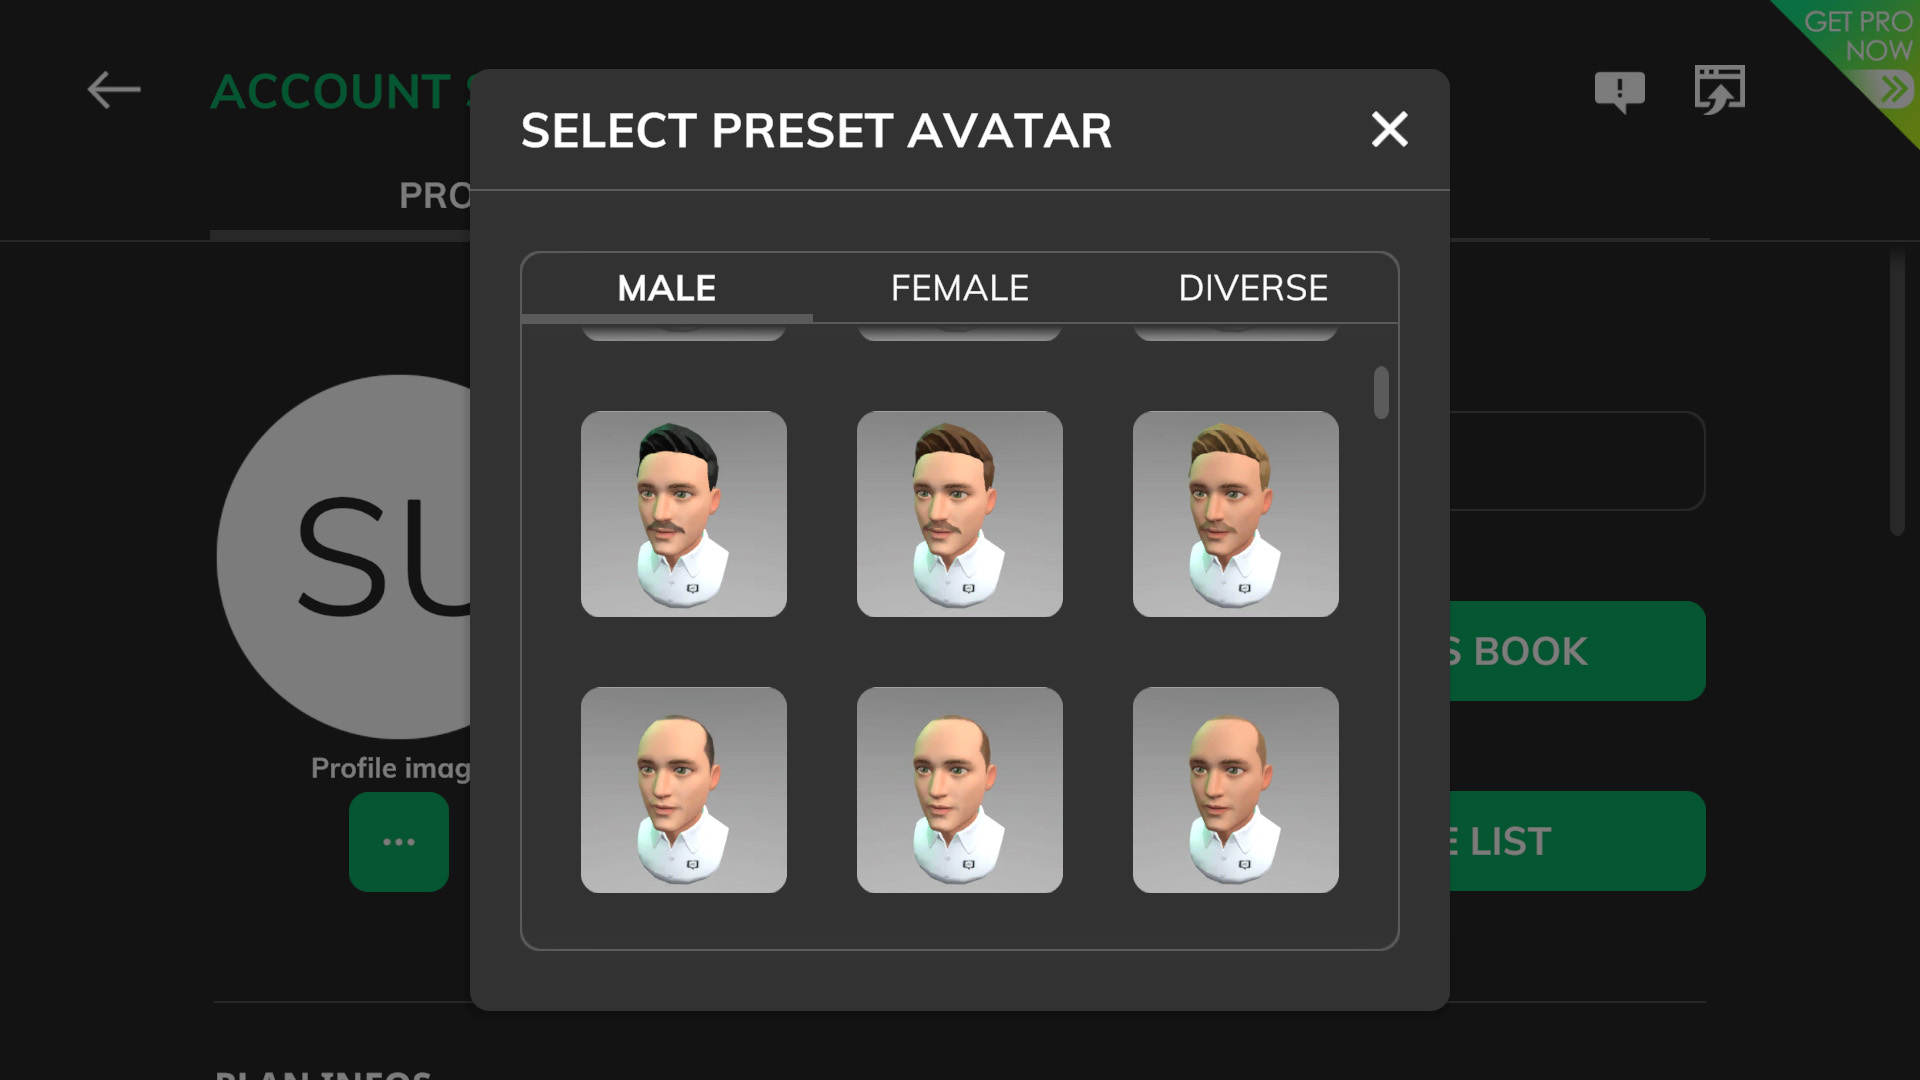Pick the first bald male avatar

tap(684, 790)
